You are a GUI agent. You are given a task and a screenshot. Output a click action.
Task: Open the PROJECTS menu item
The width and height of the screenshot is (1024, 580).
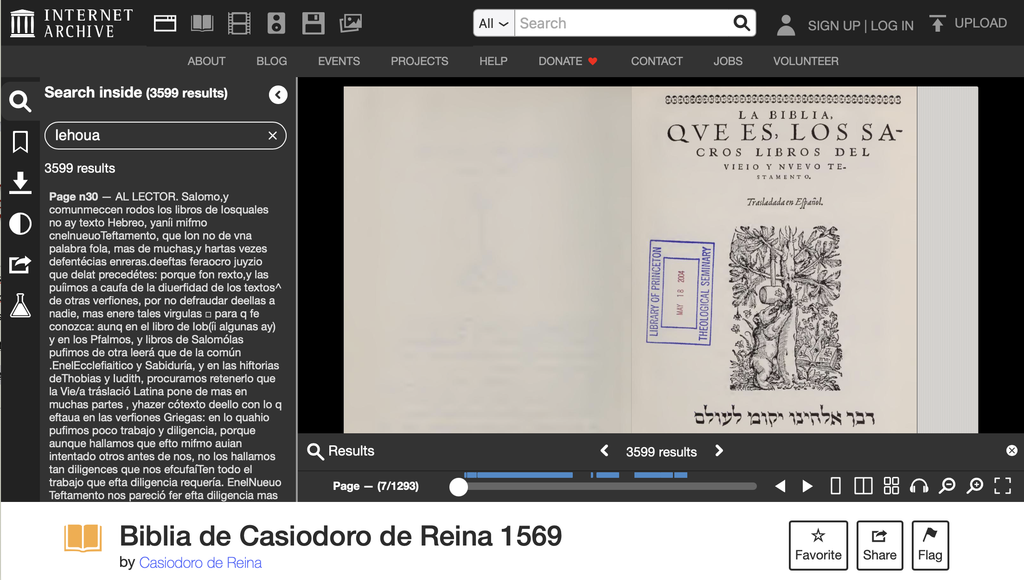419,61
